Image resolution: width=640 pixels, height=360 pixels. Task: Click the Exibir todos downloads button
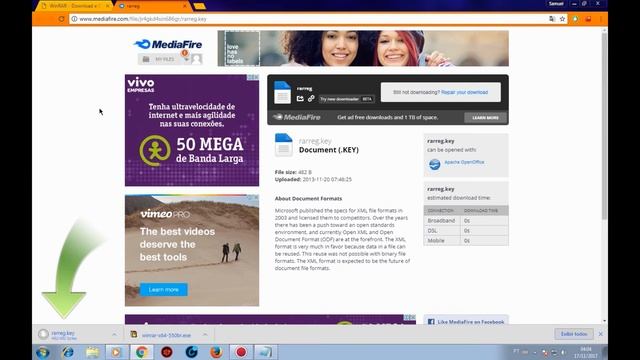tap(573, 334)
